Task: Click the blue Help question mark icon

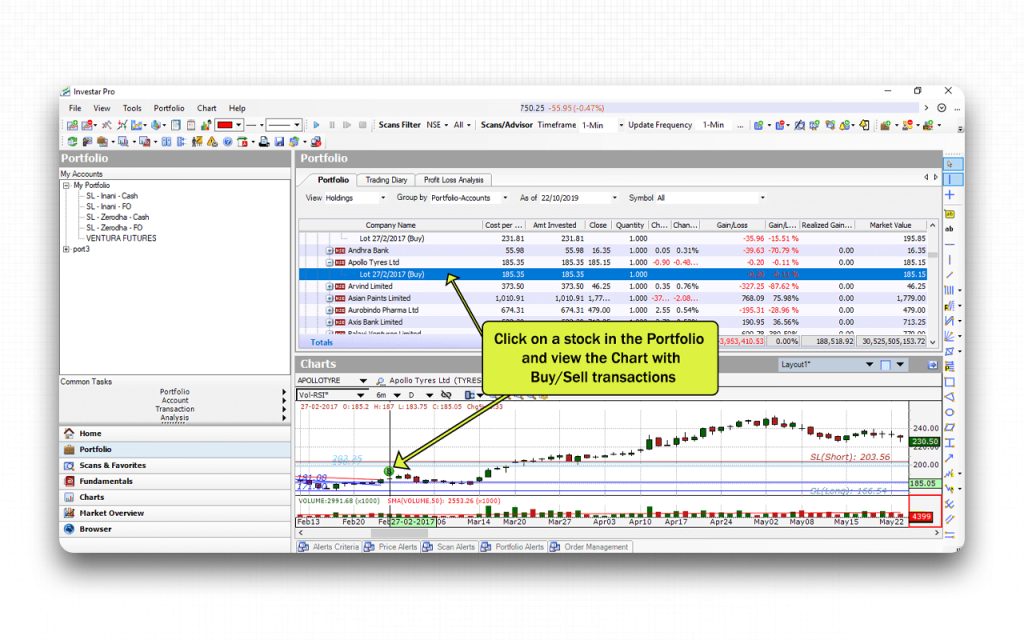Action: (x=228, y=142)
